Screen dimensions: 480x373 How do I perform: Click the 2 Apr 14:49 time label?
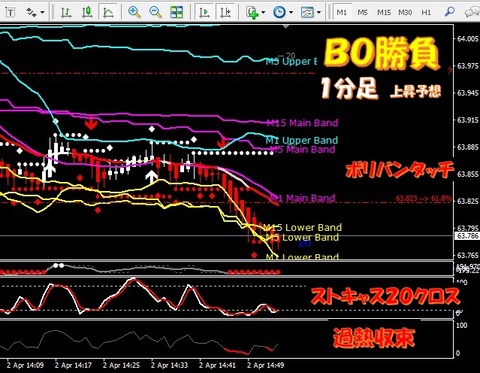pyautogui.click(x=265, y=365)
